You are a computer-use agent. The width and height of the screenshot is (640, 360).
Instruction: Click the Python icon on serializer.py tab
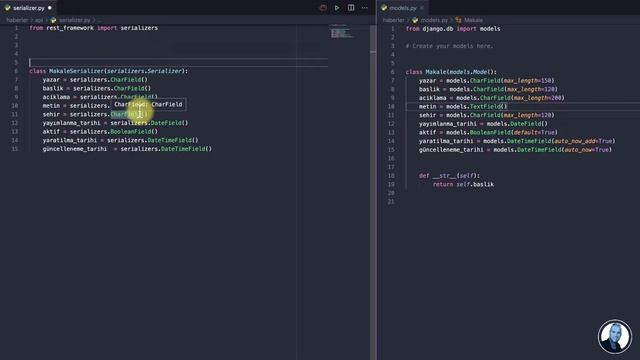tap(7, 8)
